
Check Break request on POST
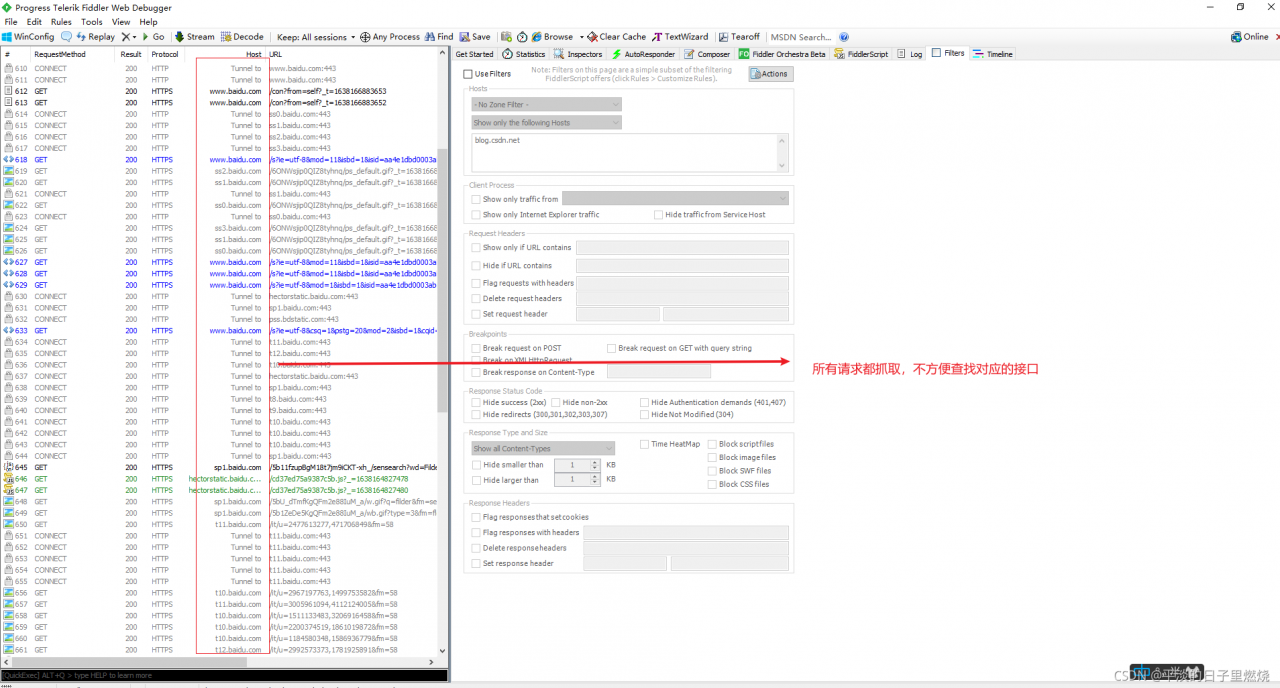pos(476,348)
